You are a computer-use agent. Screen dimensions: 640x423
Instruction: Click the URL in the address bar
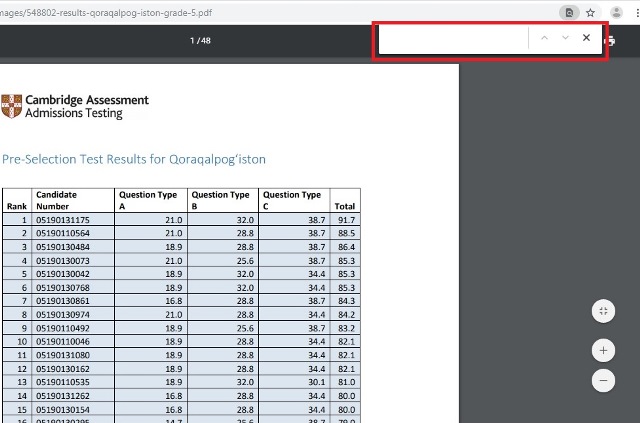(120, 13)
